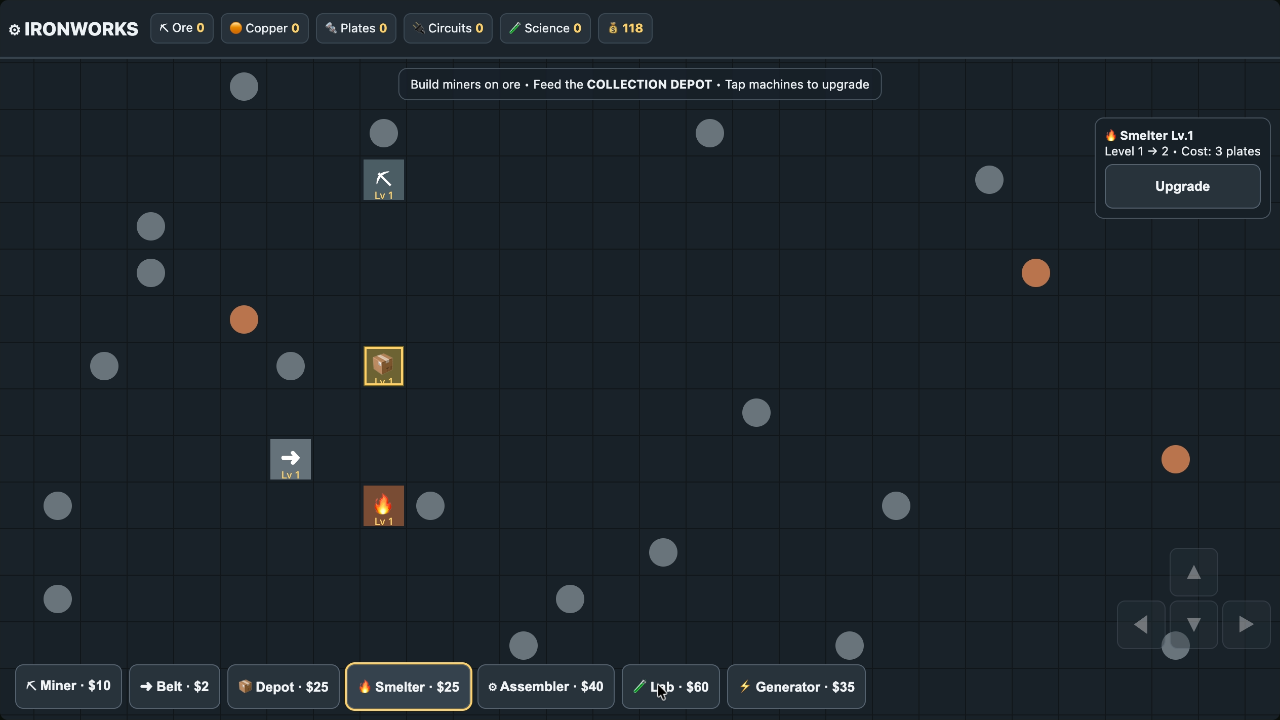This screenshot has height=720, width=1280.
Task: Click the Upgrade button for the Smelter
Action: tap(1182, 187)
